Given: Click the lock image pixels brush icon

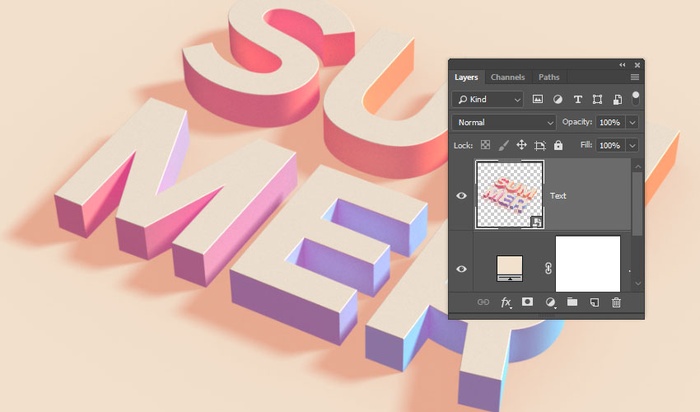Looking at the screenshot, I should coord(504,145).
